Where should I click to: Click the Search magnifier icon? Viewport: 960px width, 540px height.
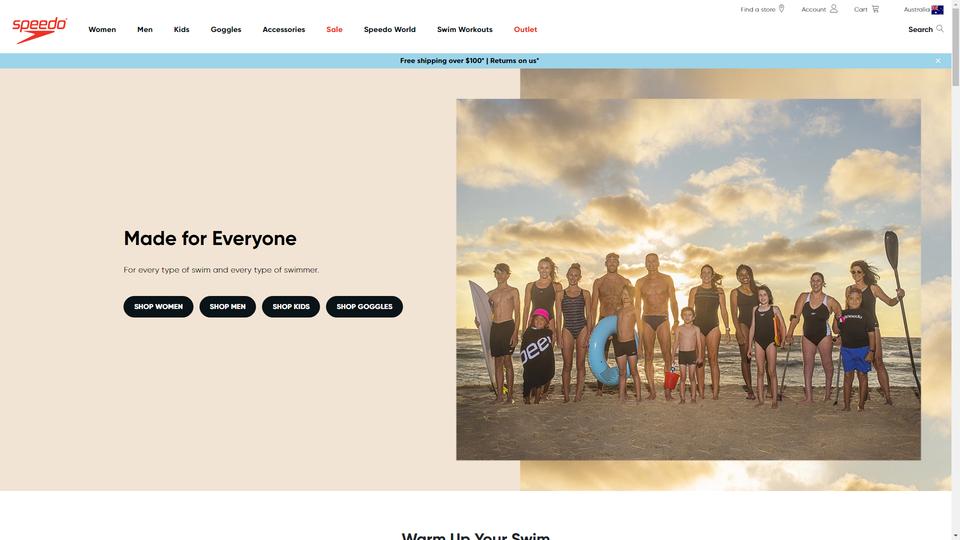click(940, 29)
